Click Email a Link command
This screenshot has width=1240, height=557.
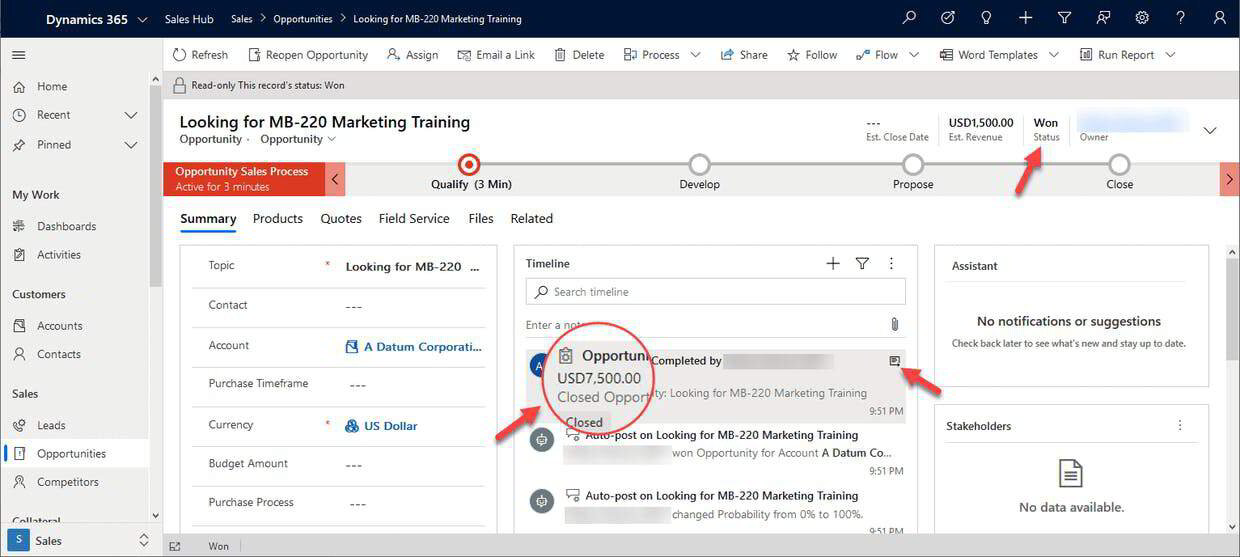coord(496,55)
